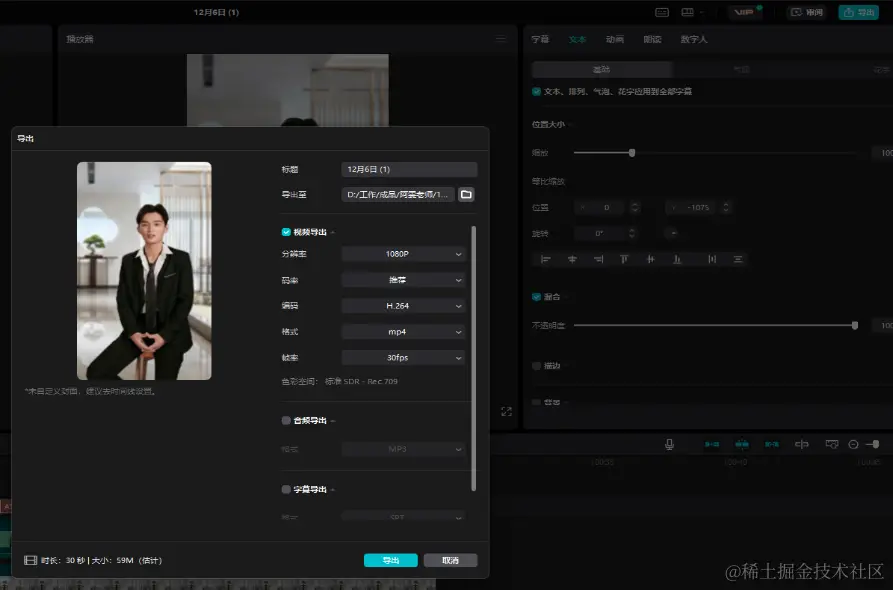Click the fullscreen preview icon
Image resolution: width=893 pixels, height=590 pixels.
coord(506,411)
